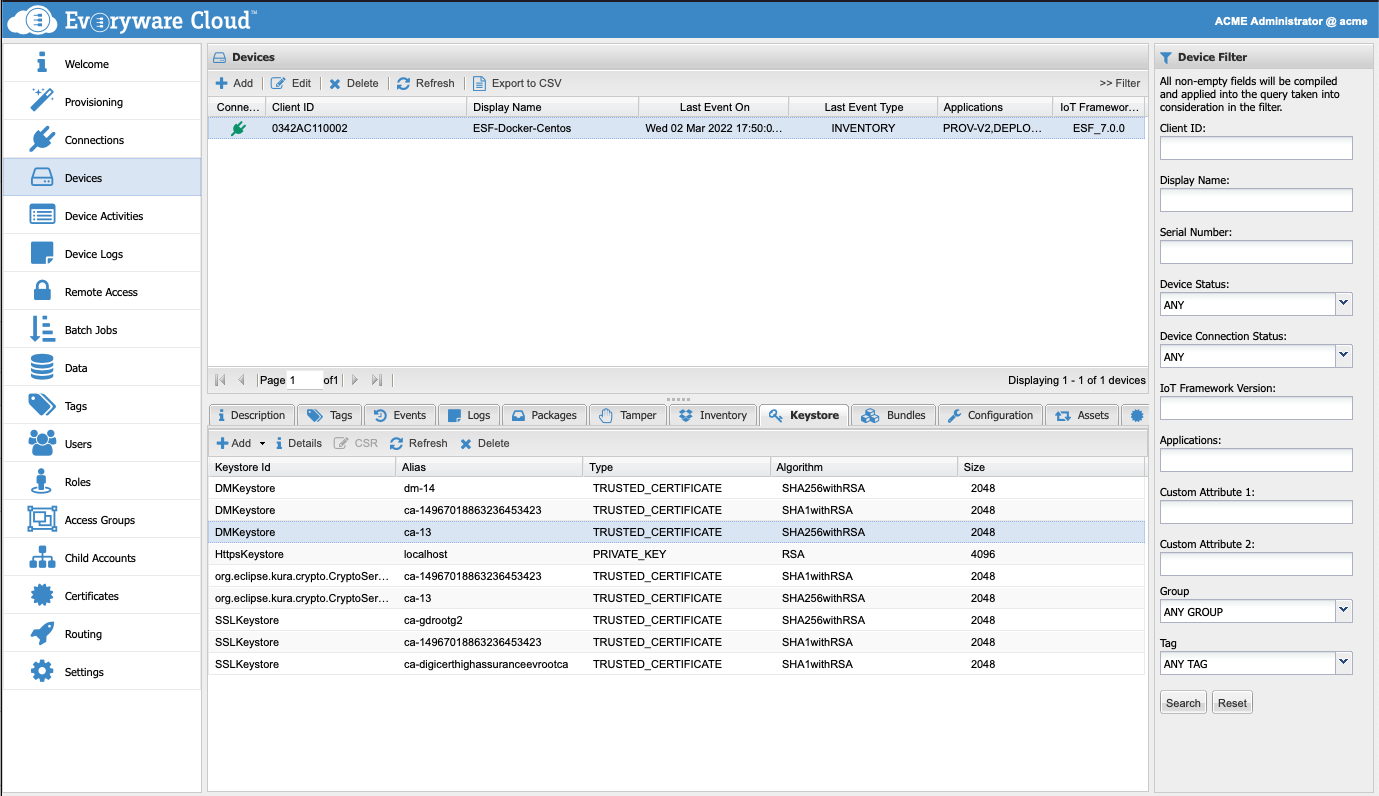Open Child Accounts hierarchy icon
The image size is (1379, 796).
click(42, 557)
